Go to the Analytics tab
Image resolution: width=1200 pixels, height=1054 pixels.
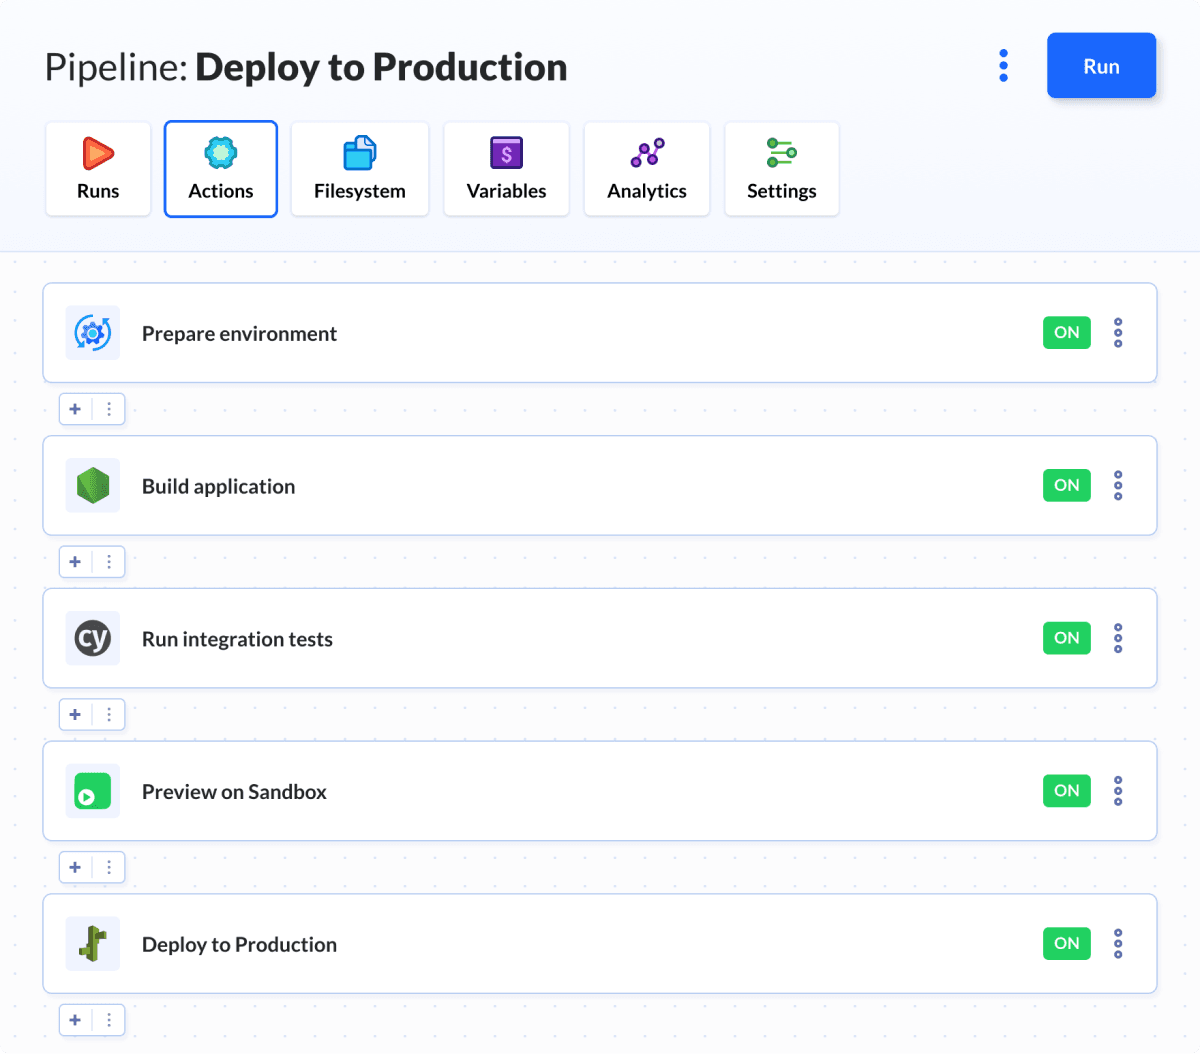(x=647, y=169)
